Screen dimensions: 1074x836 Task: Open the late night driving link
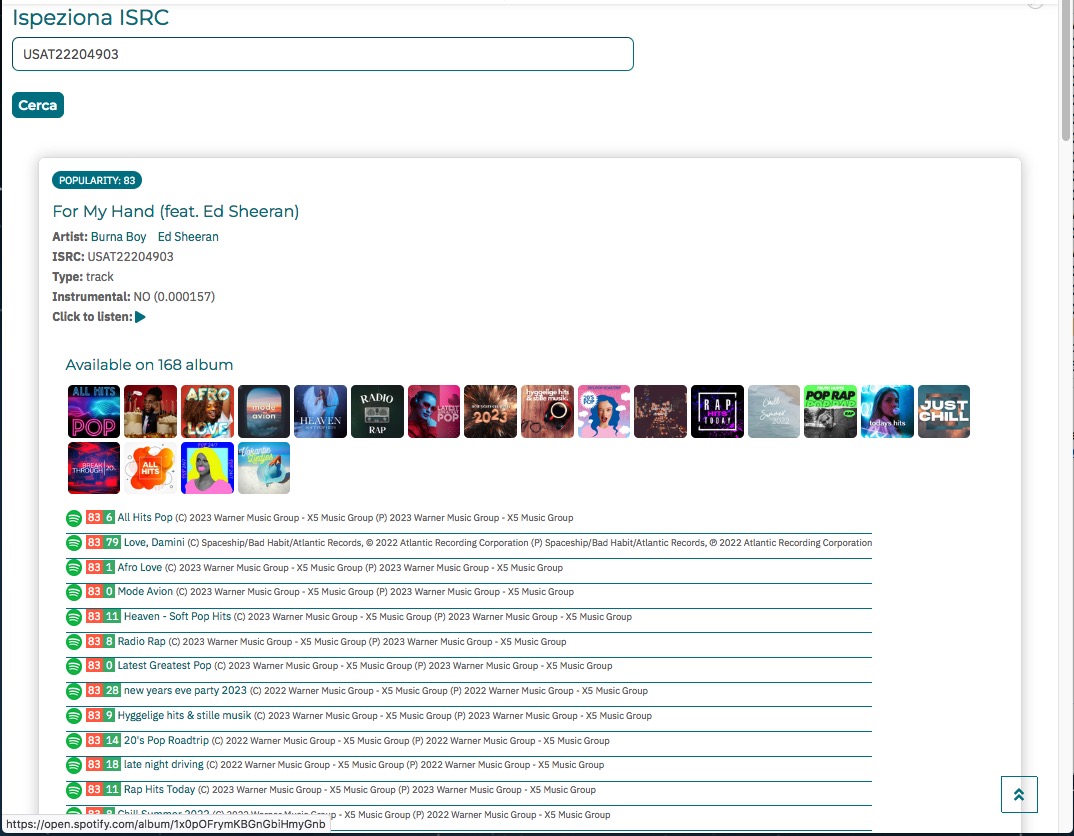click(x=164, y=765)
